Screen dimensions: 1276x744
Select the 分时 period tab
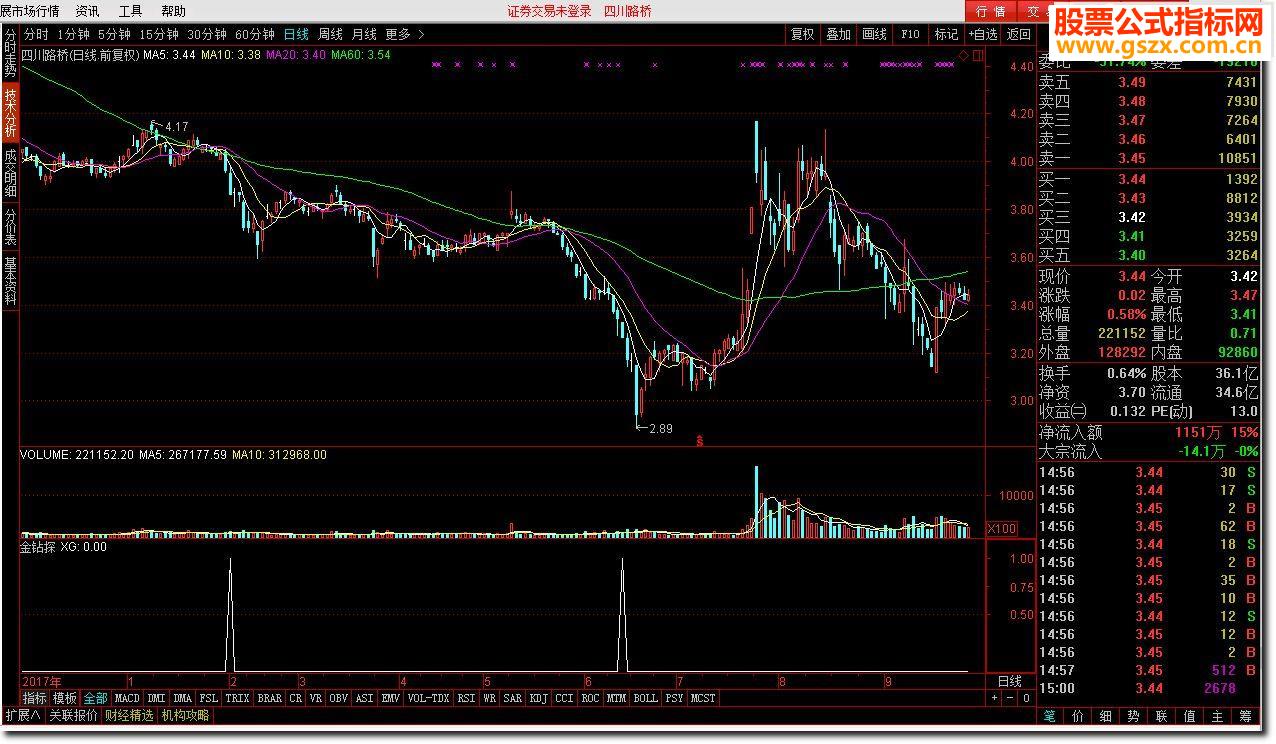tap(36, 34)
